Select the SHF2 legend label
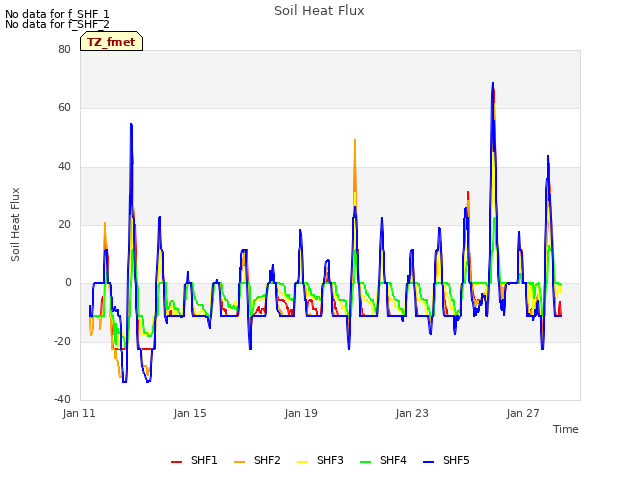Screen dimensions: 640x480 [x=267, y=460]
